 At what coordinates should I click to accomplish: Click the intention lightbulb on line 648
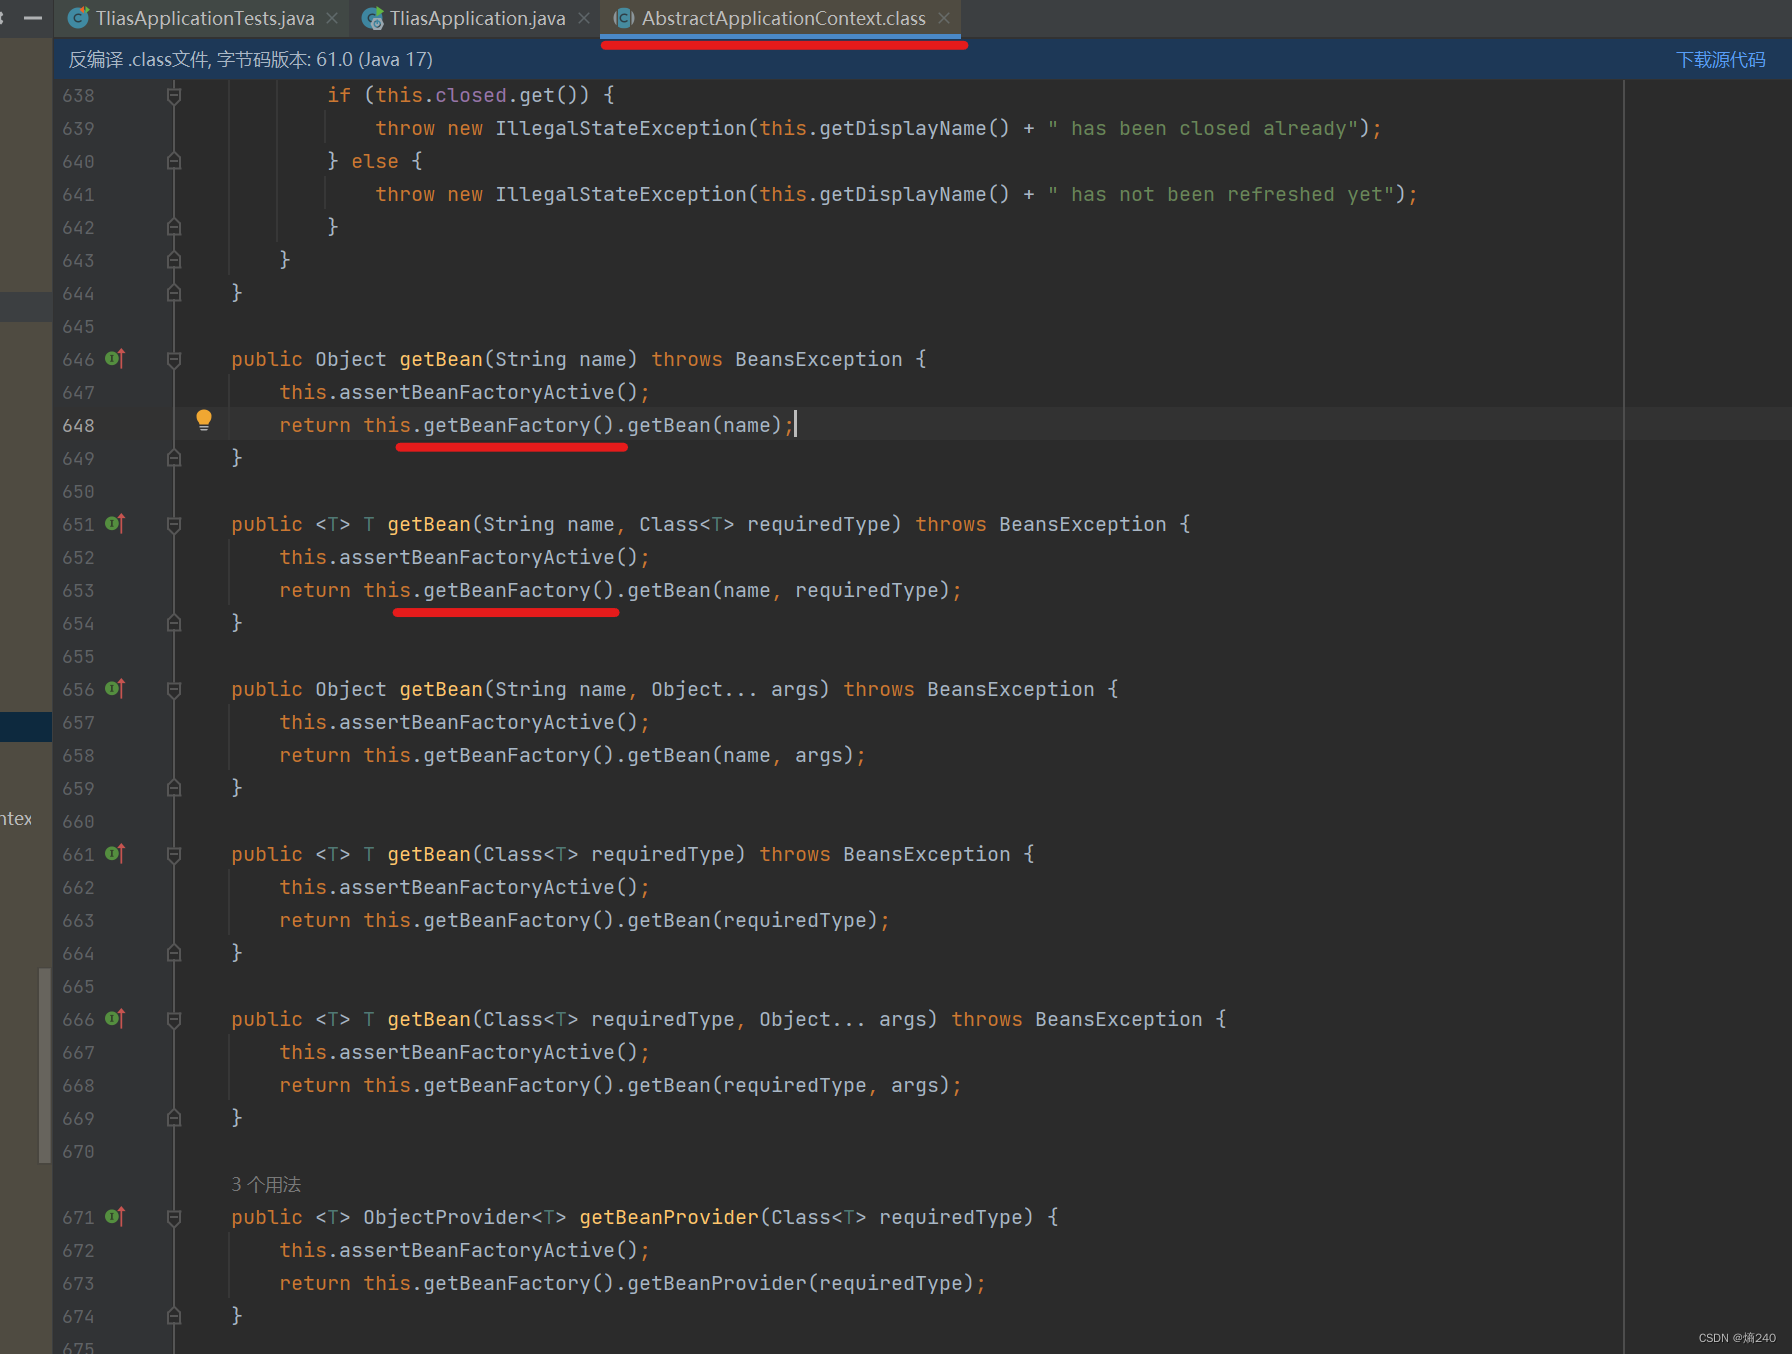204,419
